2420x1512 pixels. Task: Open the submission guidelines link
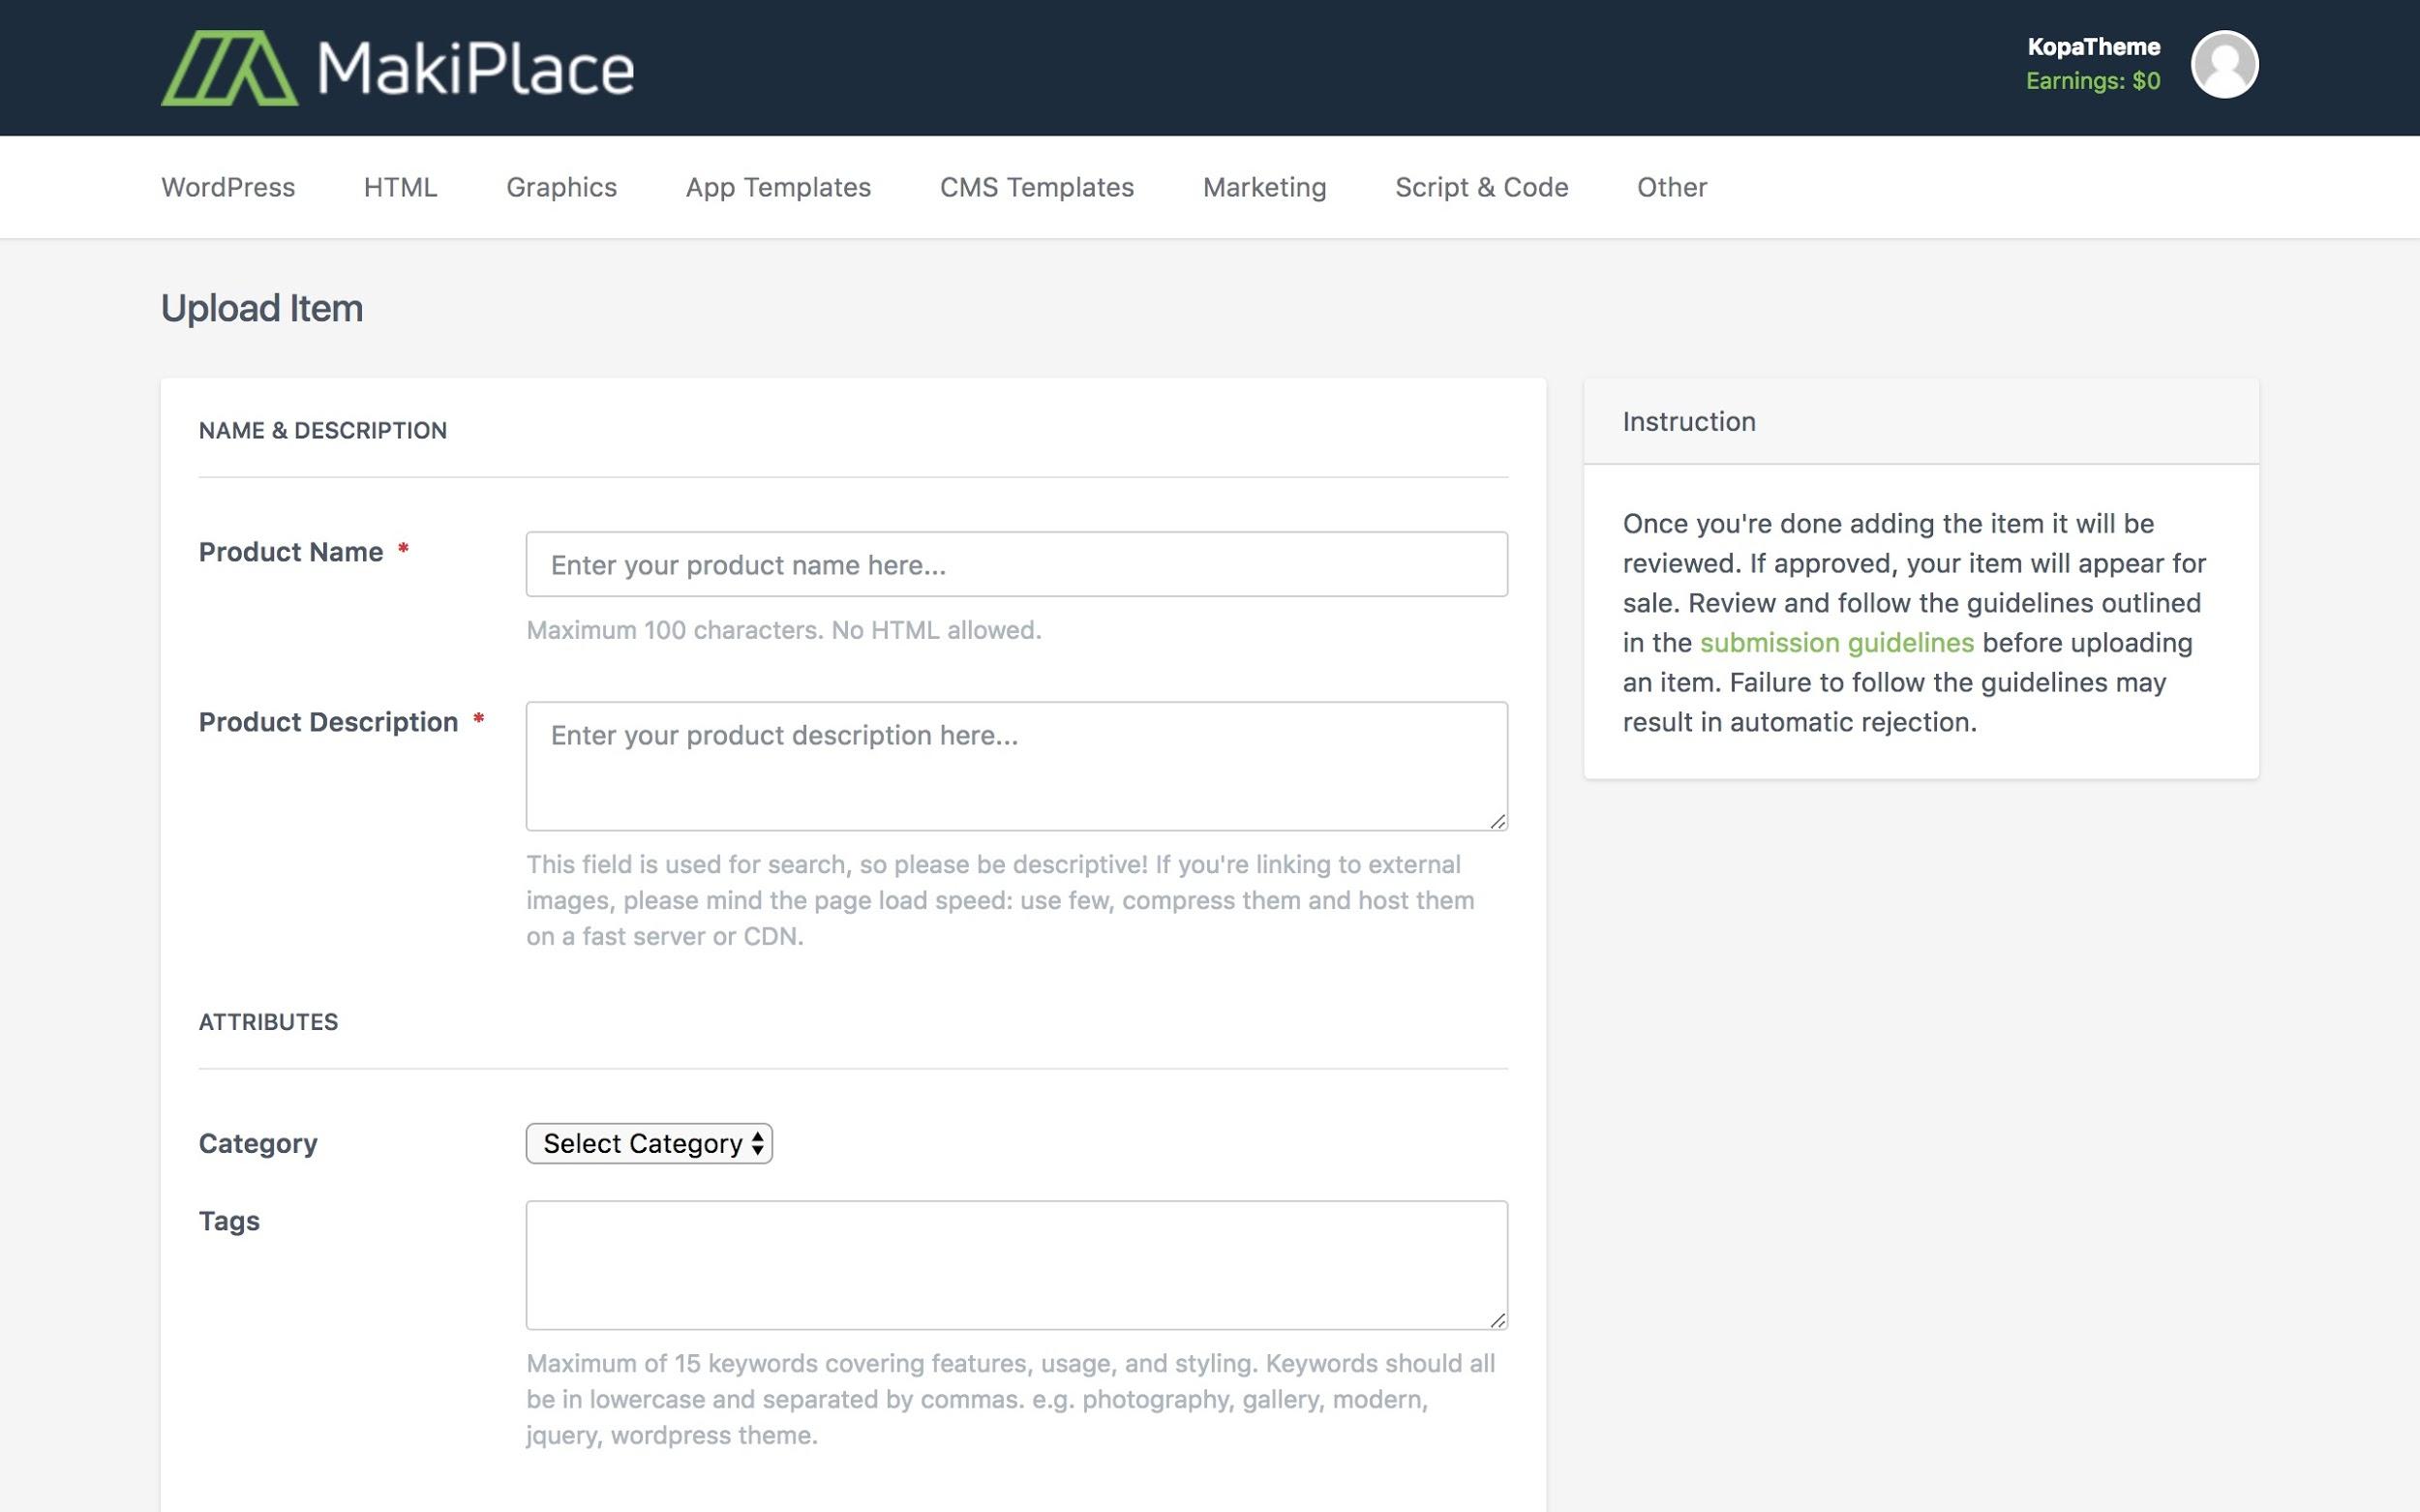pyautogui.click(x=1836, y=642)
